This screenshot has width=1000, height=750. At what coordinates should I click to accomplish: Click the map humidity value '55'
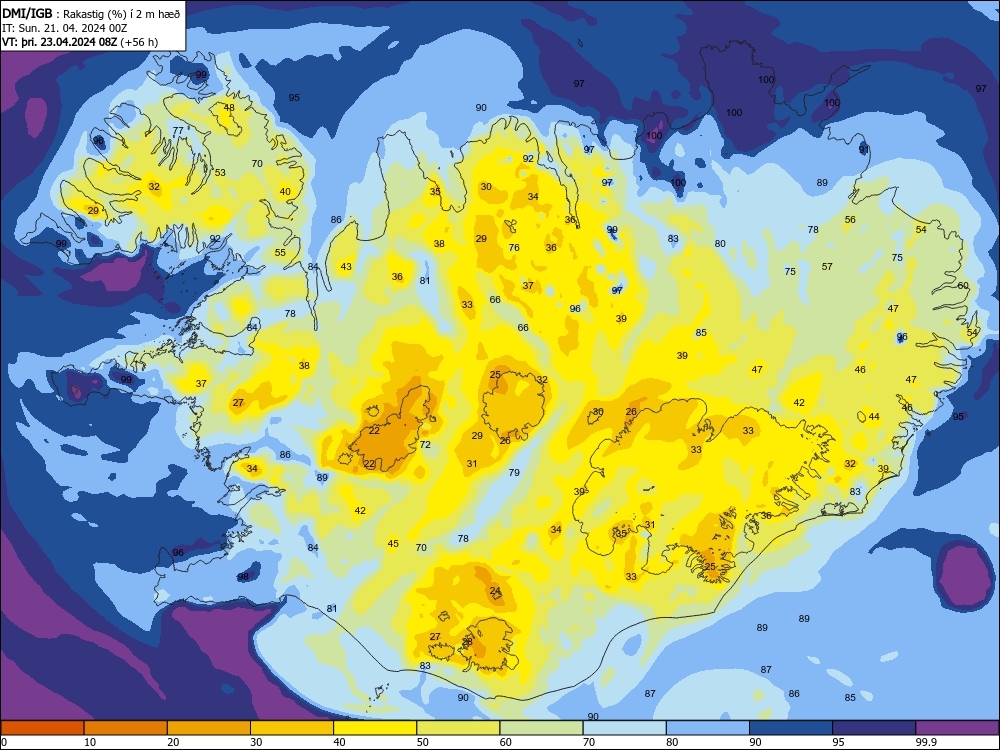click(280, 253)
